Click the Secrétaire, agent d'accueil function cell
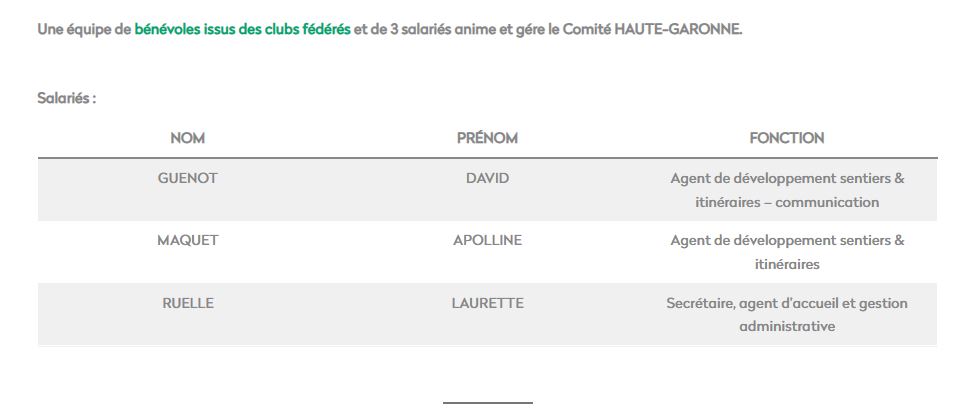Image resolution: width=974 pixels, height=409 pixels. coord(787,315)
